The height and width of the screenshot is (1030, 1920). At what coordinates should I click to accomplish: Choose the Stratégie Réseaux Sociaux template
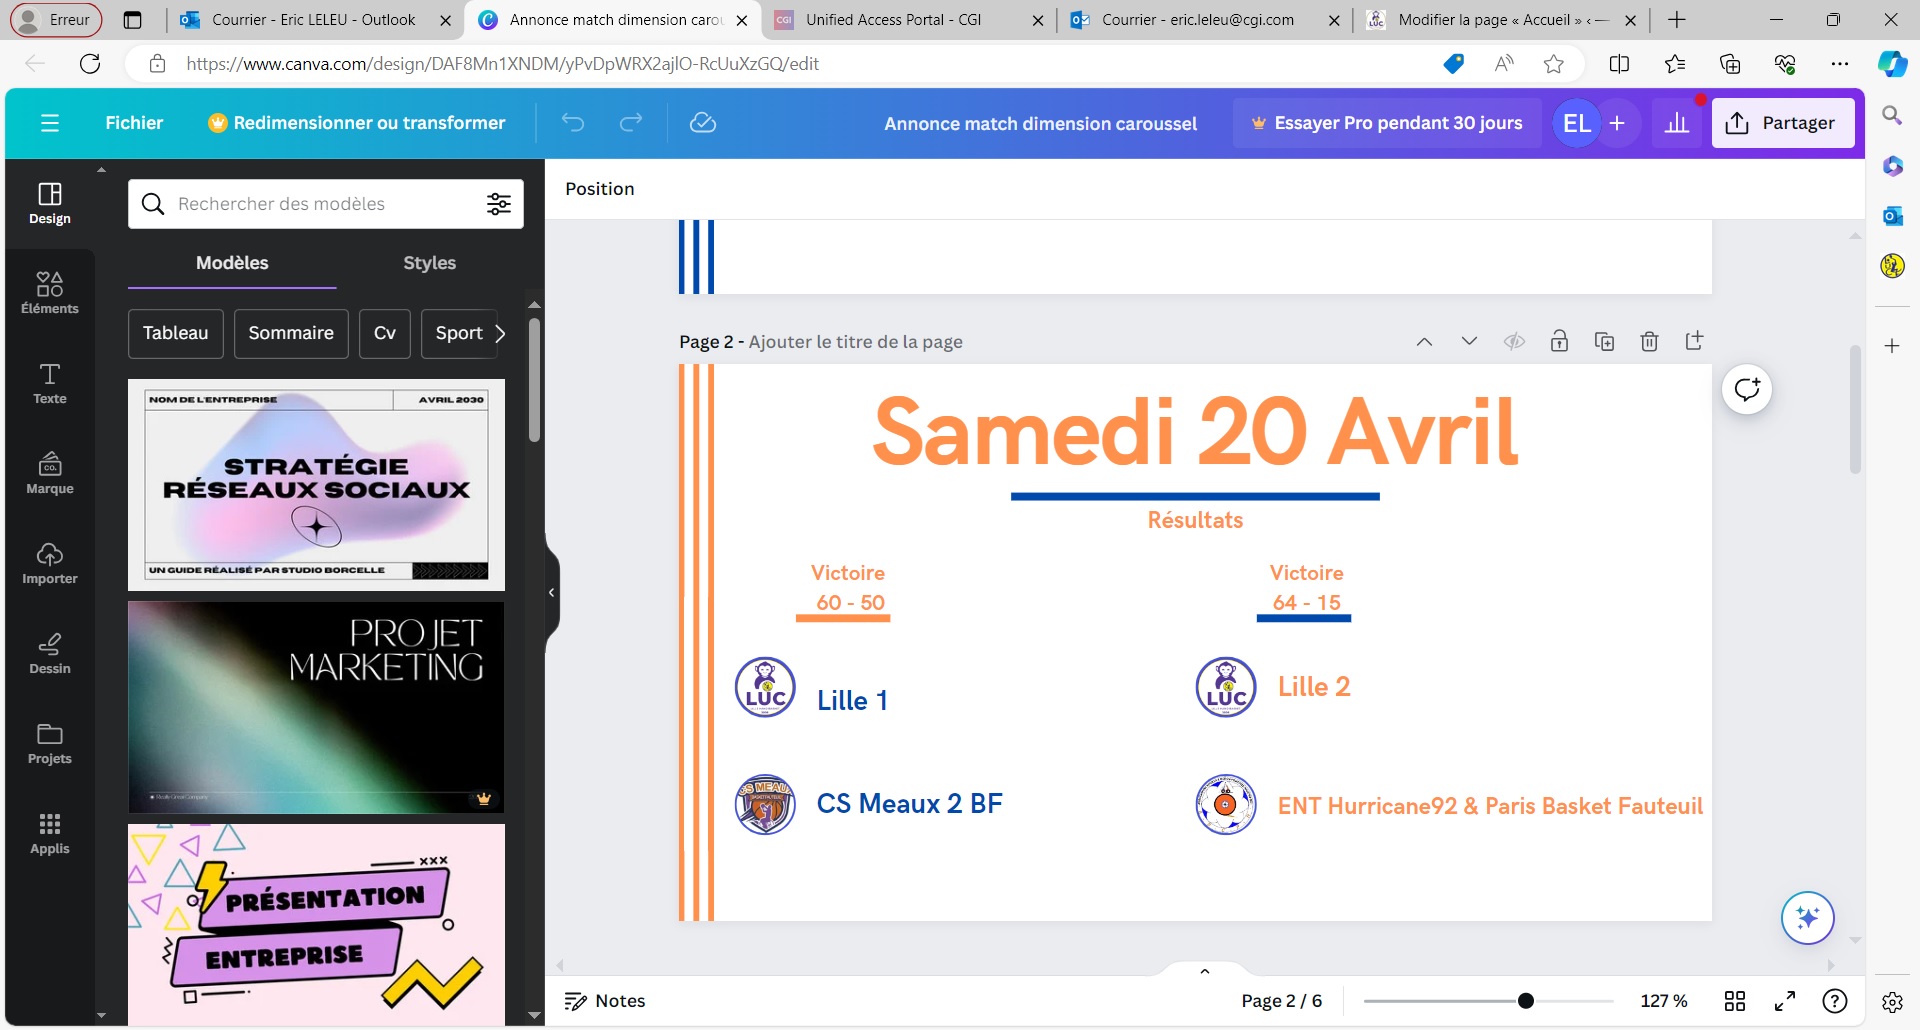click(316, 485)
